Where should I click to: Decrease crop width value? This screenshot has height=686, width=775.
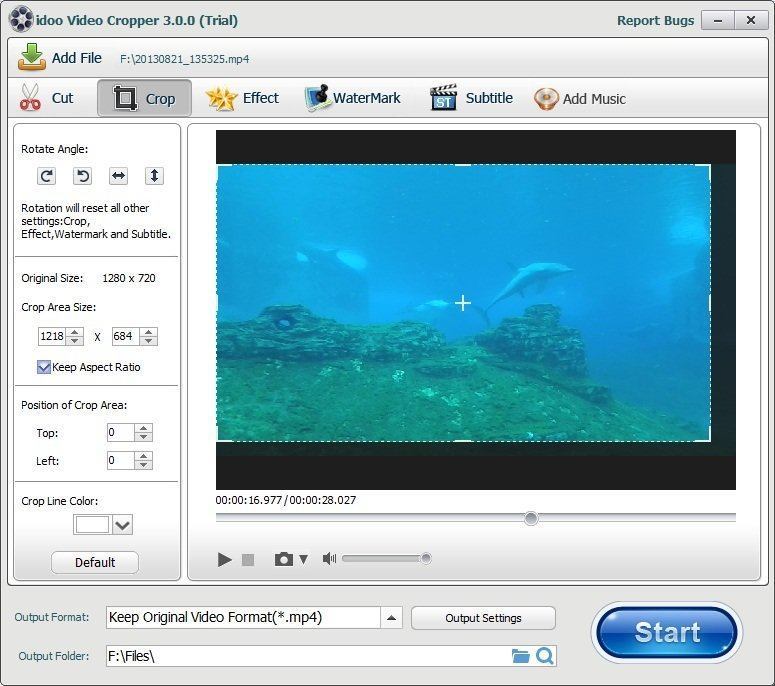(x=75, y=341)
